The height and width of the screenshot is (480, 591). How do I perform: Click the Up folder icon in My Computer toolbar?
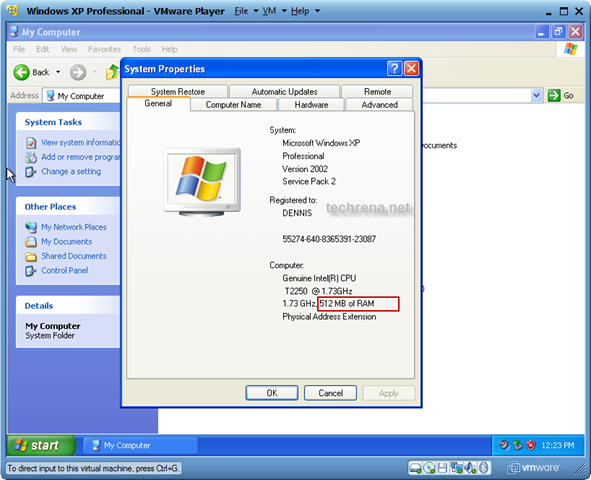pos(112,72)
